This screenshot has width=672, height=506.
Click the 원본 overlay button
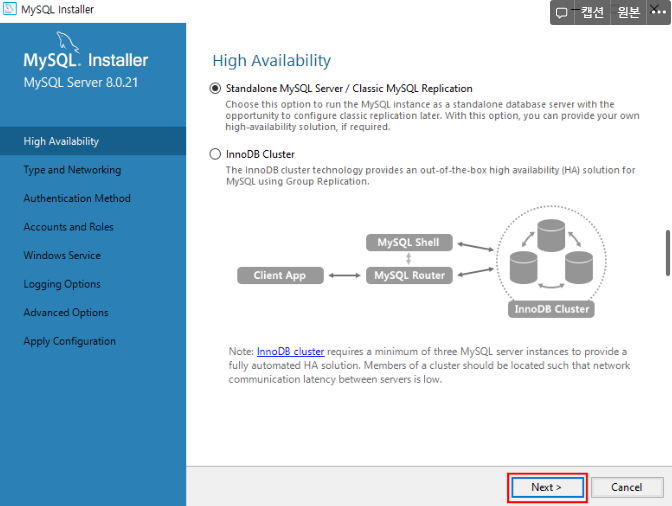click(628, 12)
